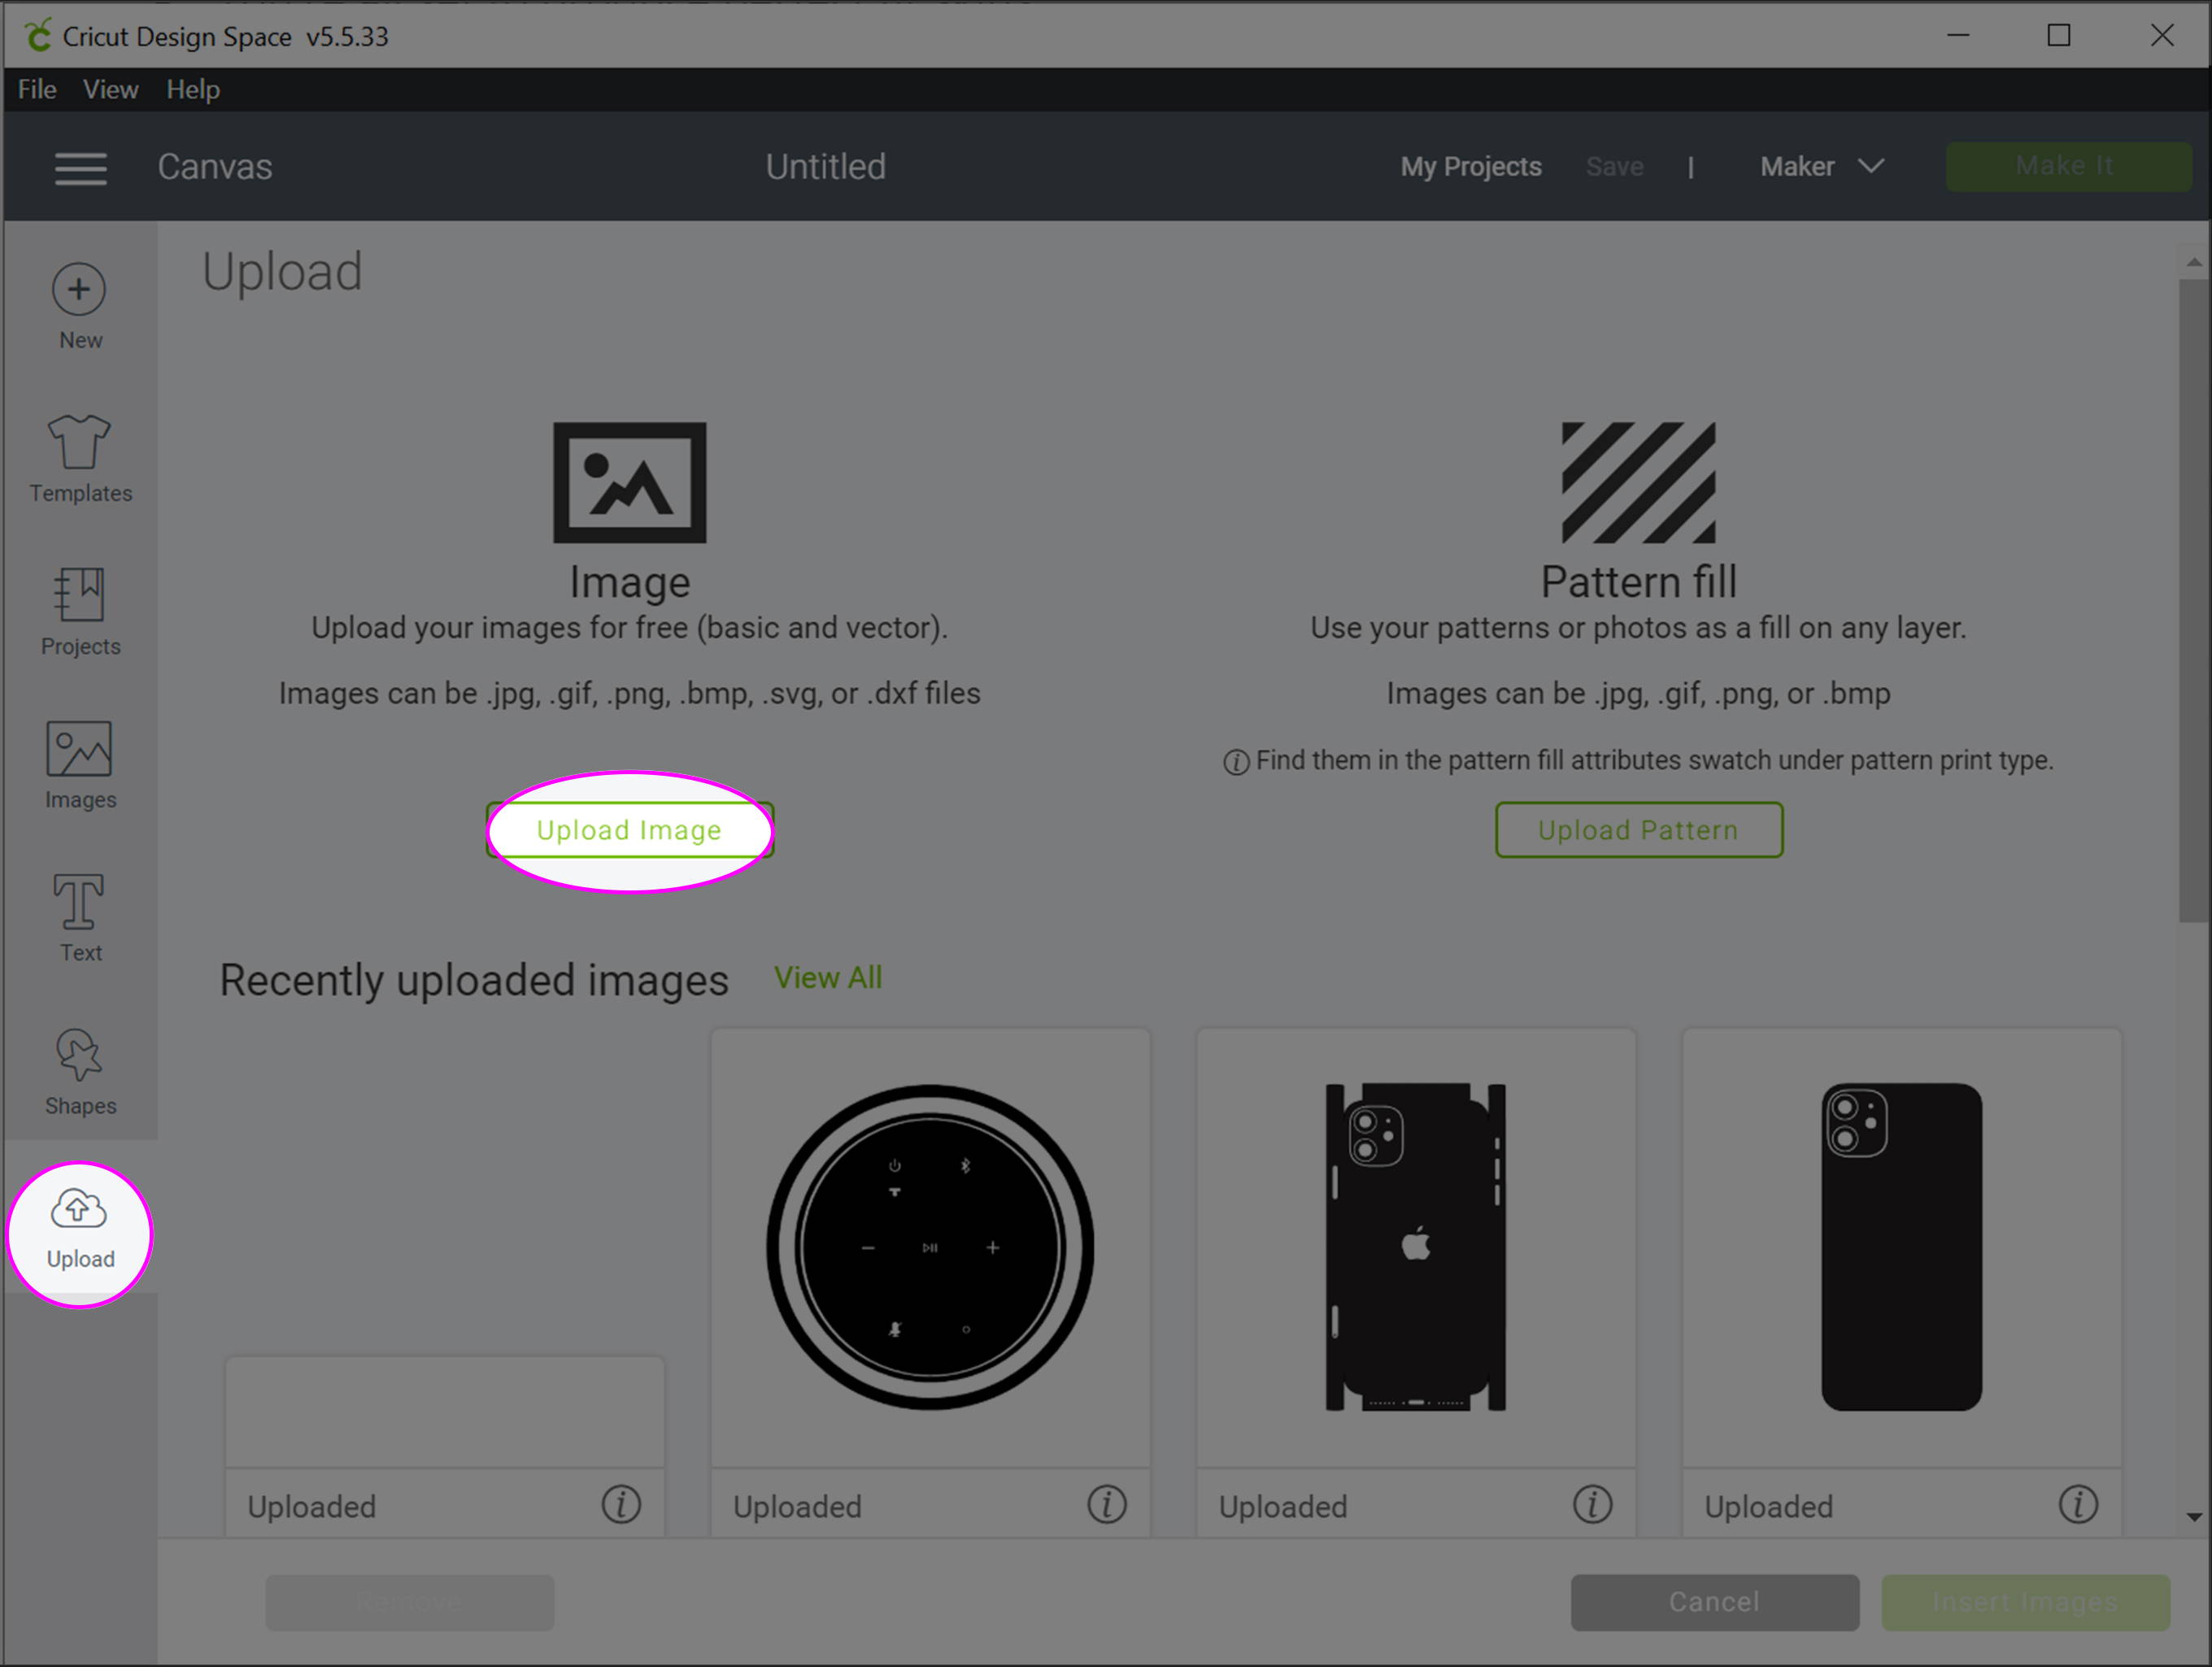Click the large Image picture icon
Screen dimensions: 2212x1667
(x=630, y=483)
